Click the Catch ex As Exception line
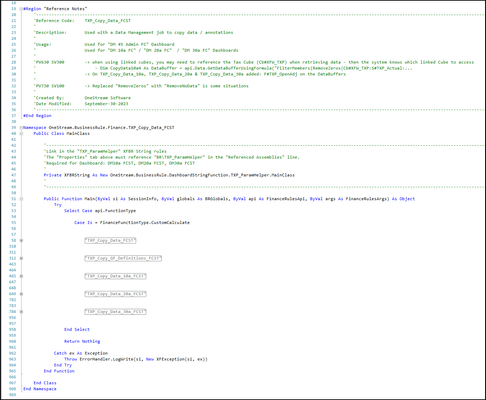The height and width of the screenshot is (400, 486). click(81, 353)
